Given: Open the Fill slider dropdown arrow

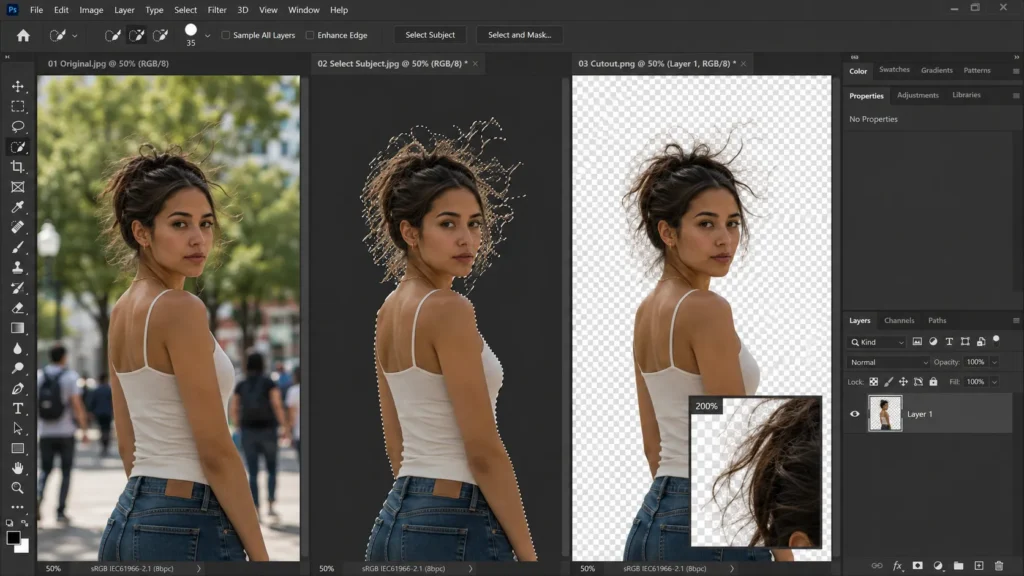Looking at the screenshot, I should [x=995, y=382].
